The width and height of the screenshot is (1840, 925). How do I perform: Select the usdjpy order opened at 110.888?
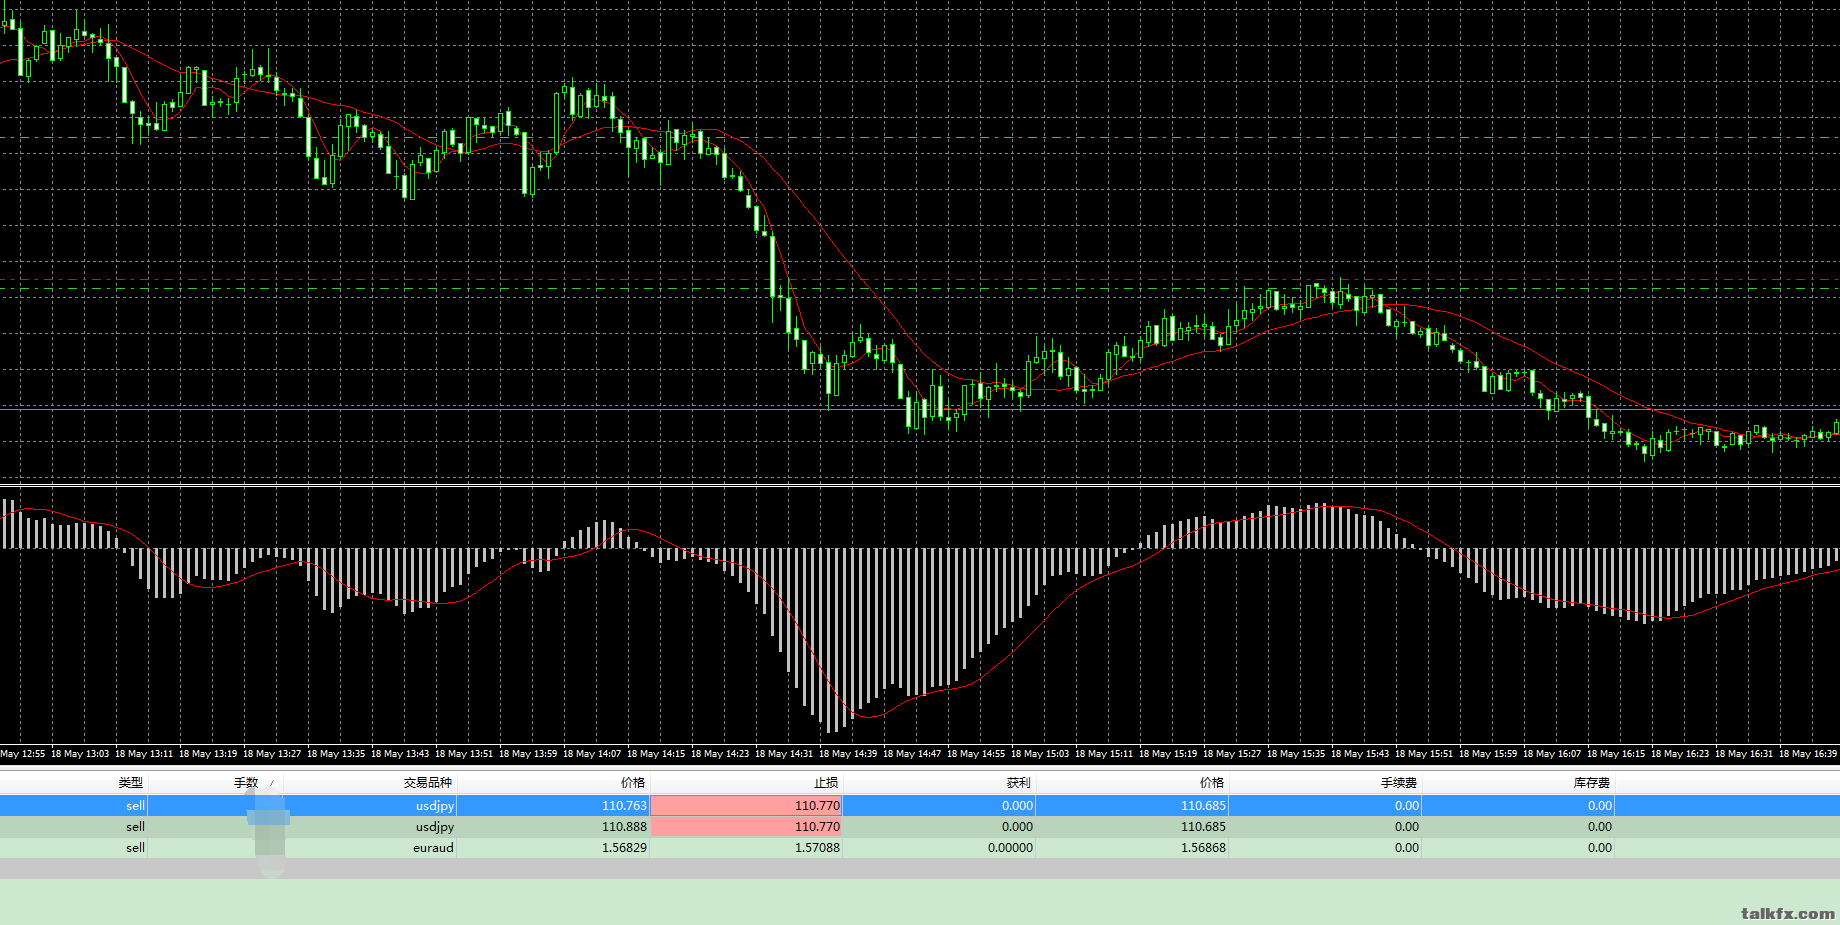point(920,827)
